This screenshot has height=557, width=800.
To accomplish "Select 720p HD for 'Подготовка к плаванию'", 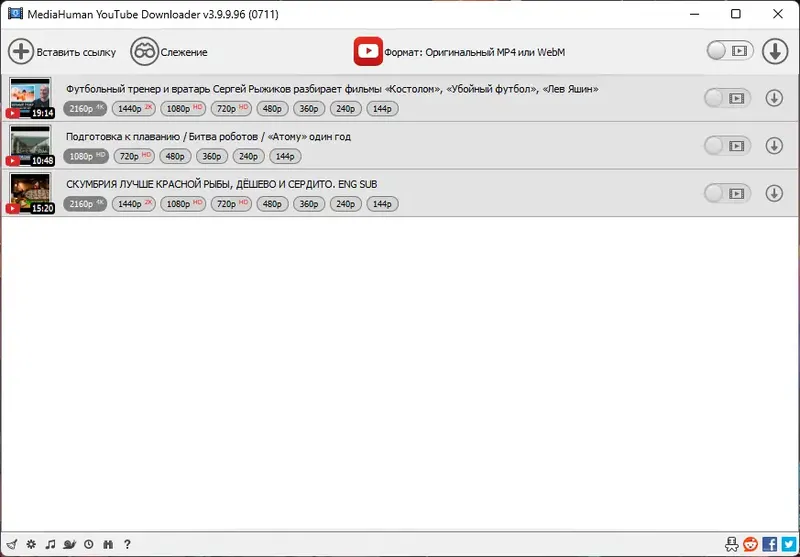I will point(134,156).
